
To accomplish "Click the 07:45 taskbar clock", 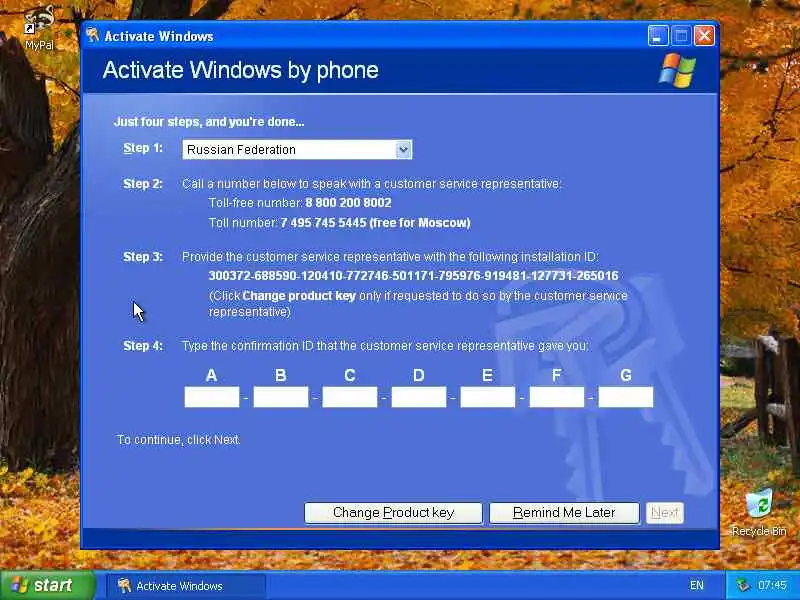I will pyautogui.click(x=772, y=585).
